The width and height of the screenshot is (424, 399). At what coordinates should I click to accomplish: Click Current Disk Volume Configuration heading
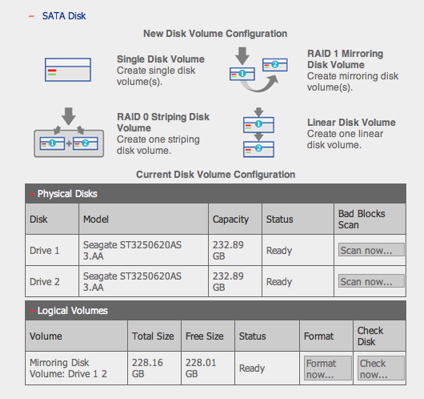[x=215, y=175]
